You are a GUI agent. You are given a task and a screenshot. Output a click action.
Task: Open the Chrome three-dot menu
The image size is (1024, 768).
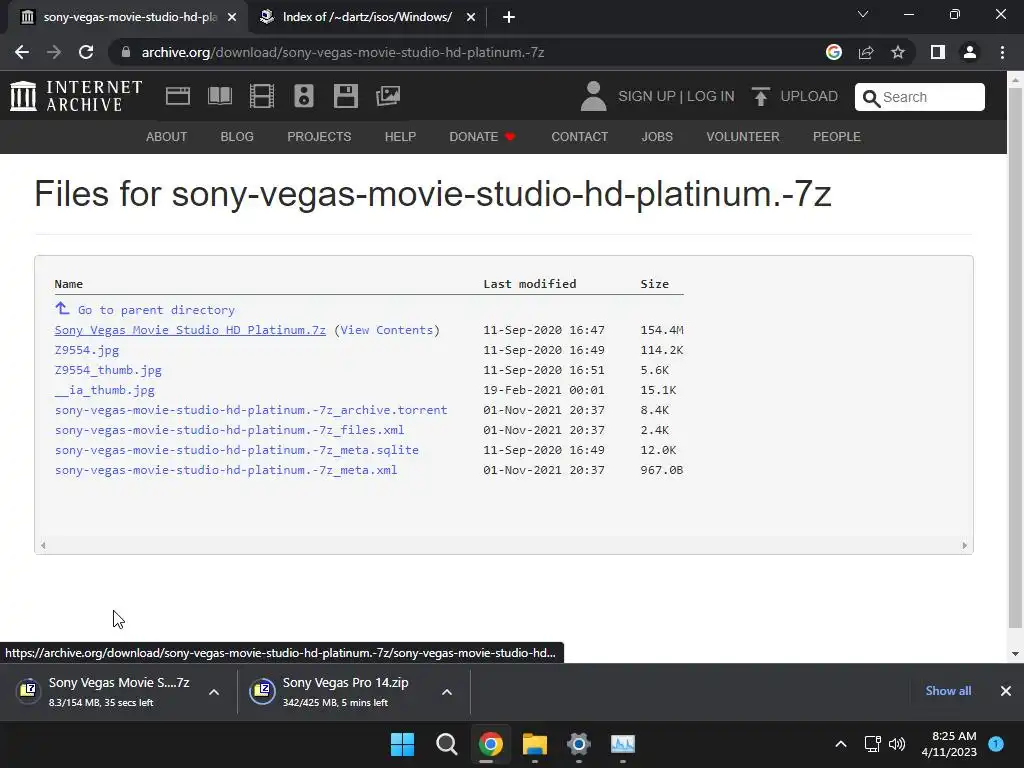(1002, 52)
